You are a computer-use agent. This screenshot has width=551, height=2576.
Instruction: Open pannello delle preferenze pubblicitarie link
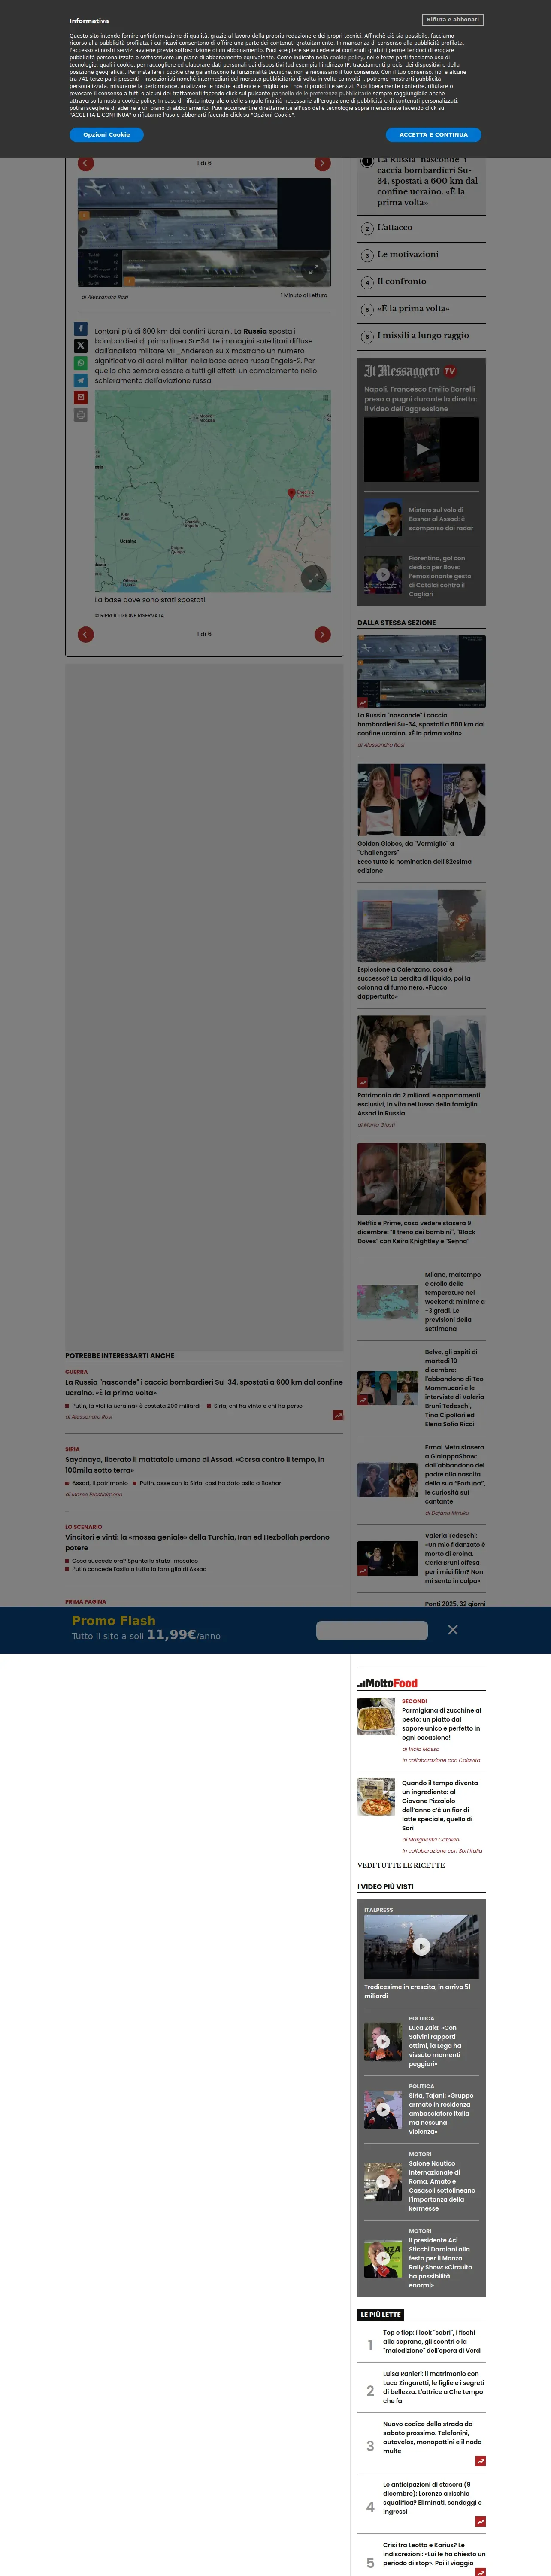coord(321,93)
